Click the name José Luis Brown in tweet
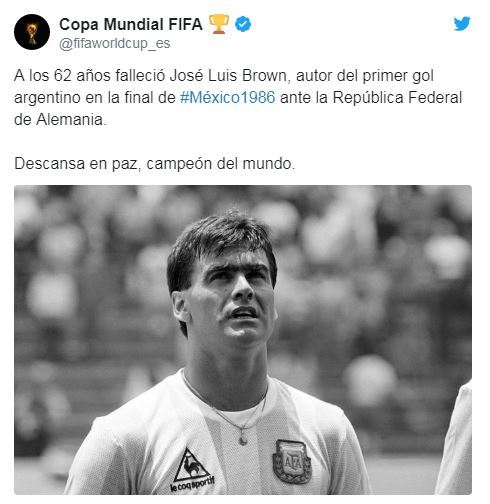The height and width of the screenshot is (504, 490). [228, 76]
